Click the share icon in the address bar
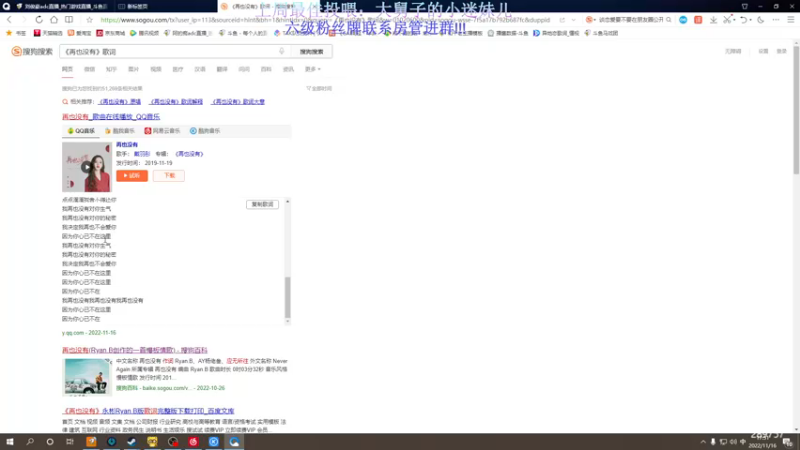This screenshot has height=450, width=800. (x=562, y=20)
